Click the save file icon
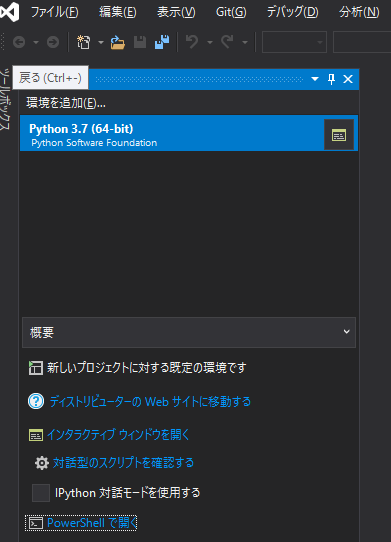391x542 pixels. tap(140, 42)
